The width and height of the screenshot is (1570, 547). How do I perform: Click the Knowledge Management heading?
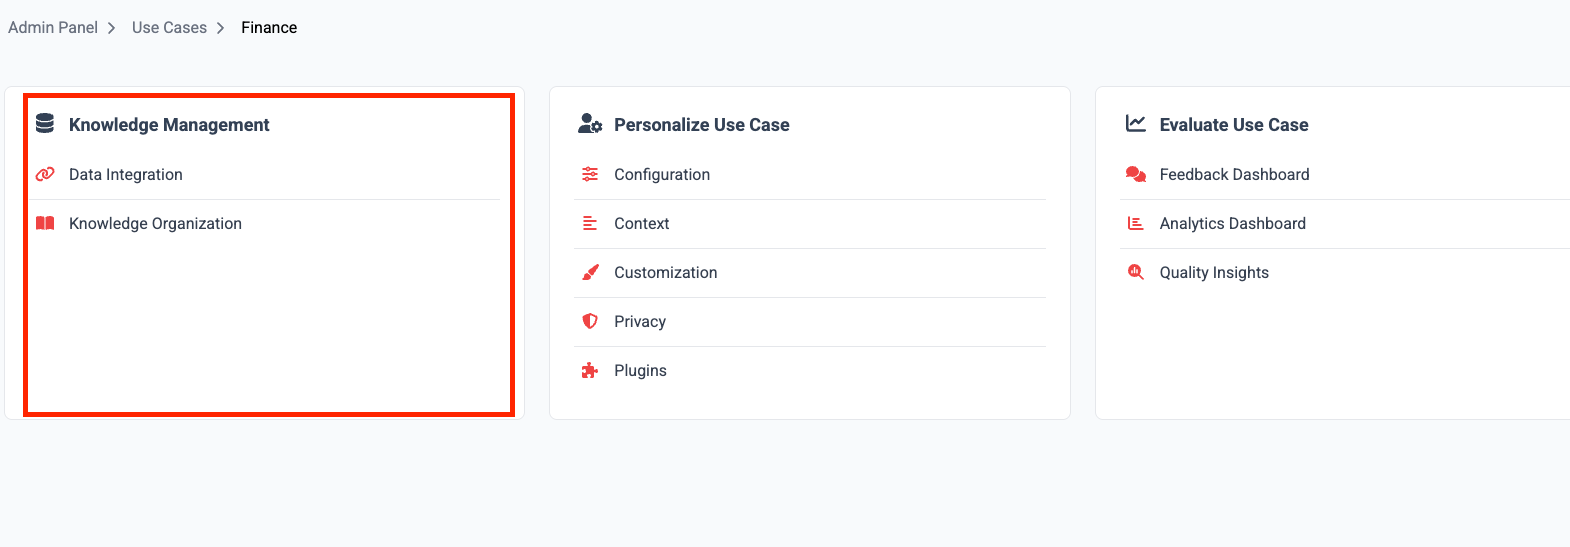coord(169,125)
